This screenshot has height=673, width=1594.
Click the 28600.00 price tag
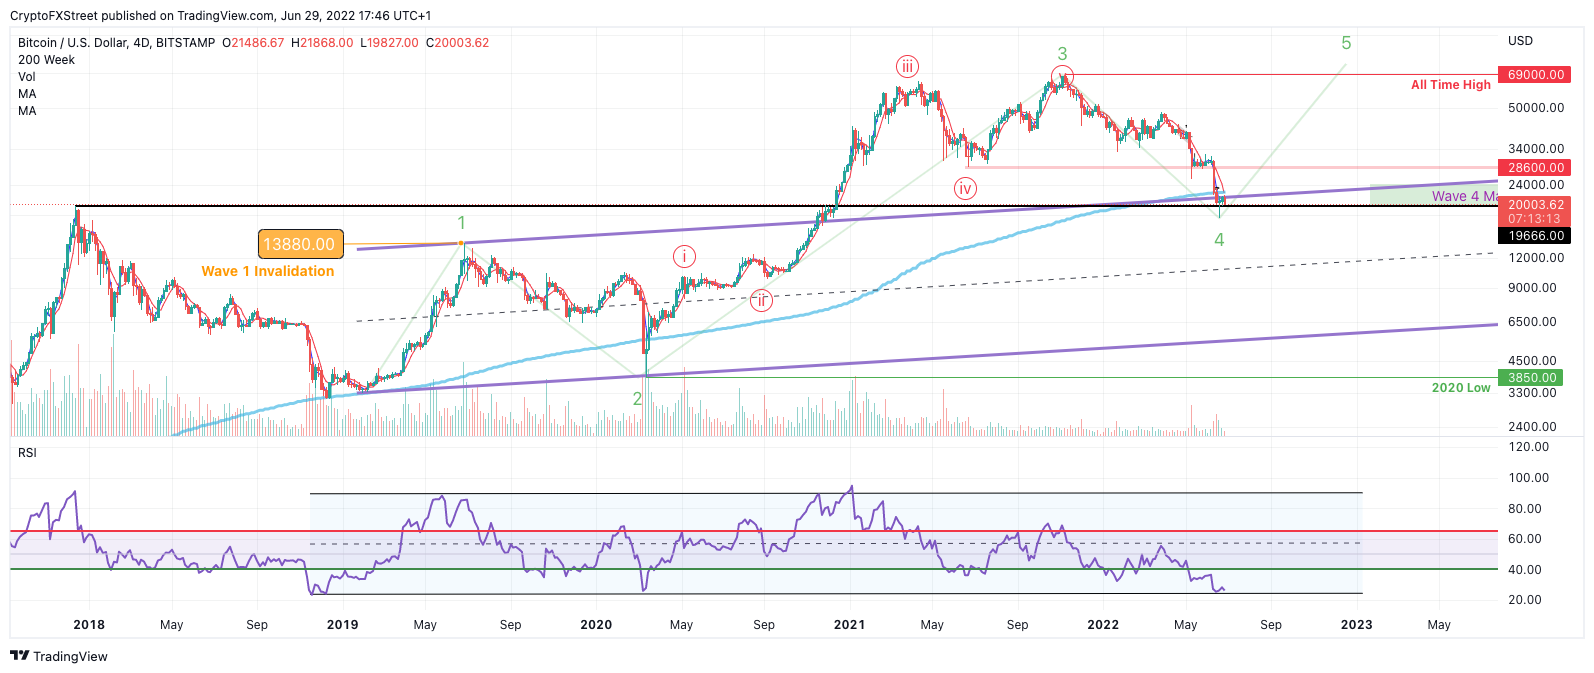1536,168
